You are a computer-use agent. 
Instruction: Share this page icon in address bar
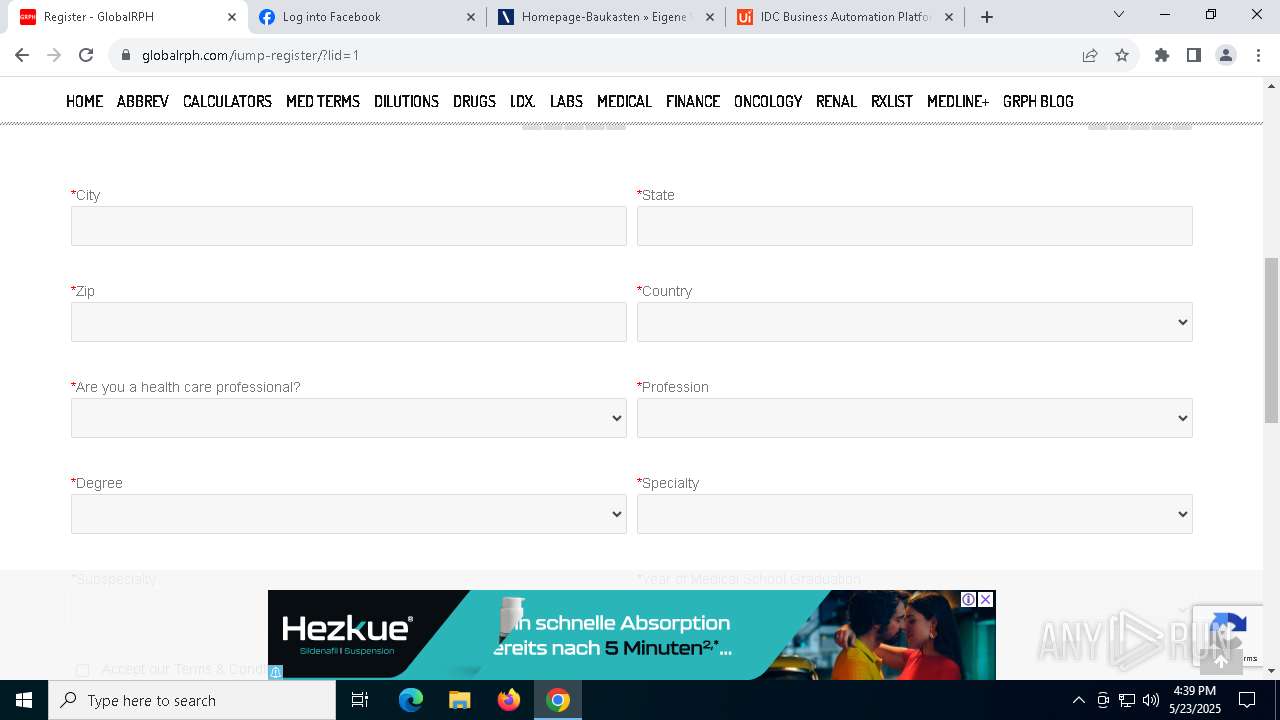[1090, 55]
